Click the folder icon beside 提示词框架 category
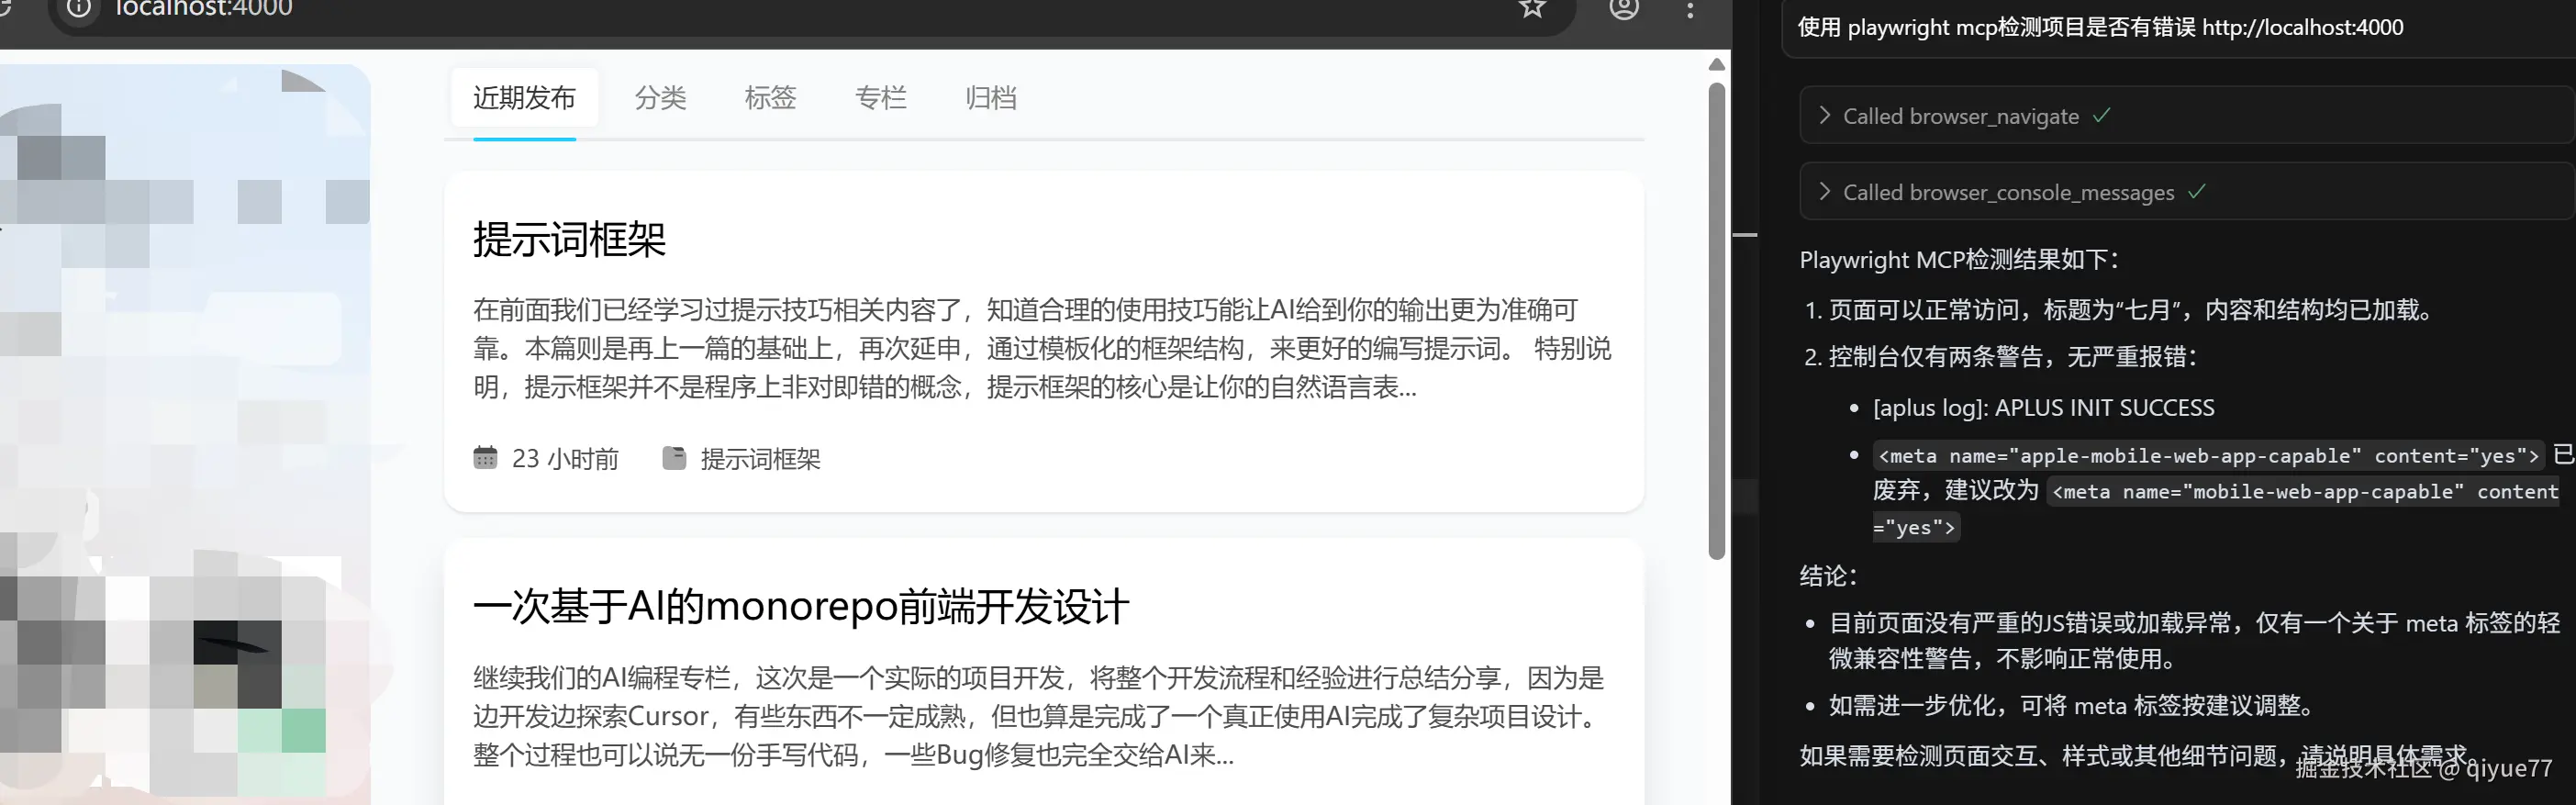2576x805 pixels. pos(675,458)
